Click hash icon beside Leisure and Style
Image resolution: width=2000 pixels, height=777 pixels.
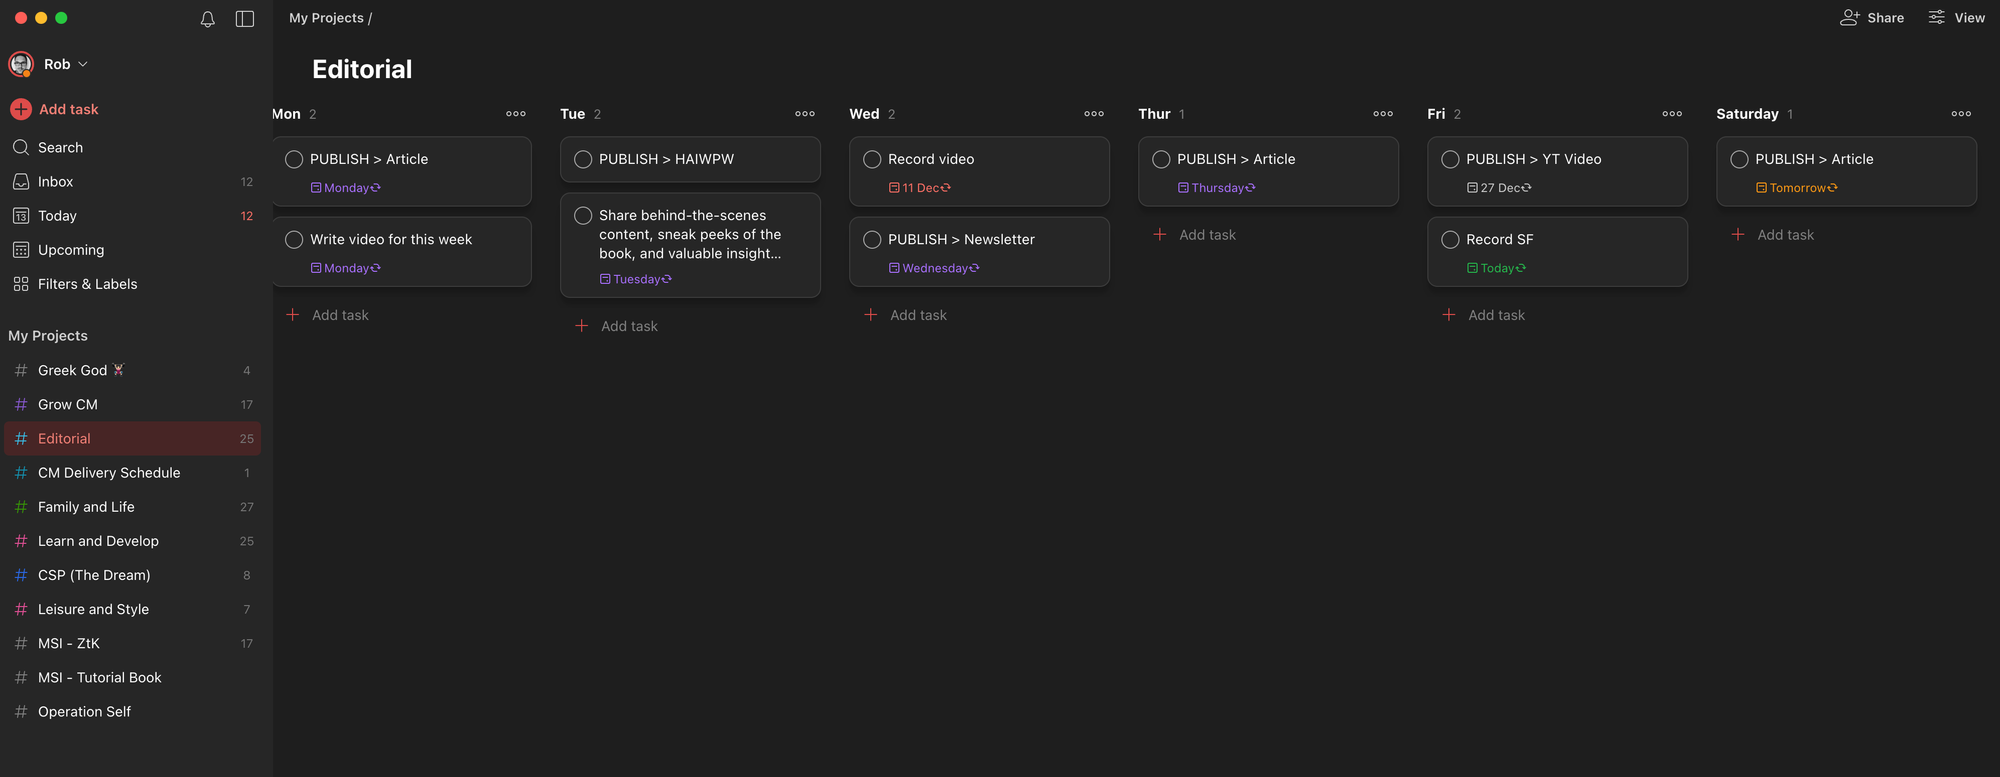[x=21, y=609]
